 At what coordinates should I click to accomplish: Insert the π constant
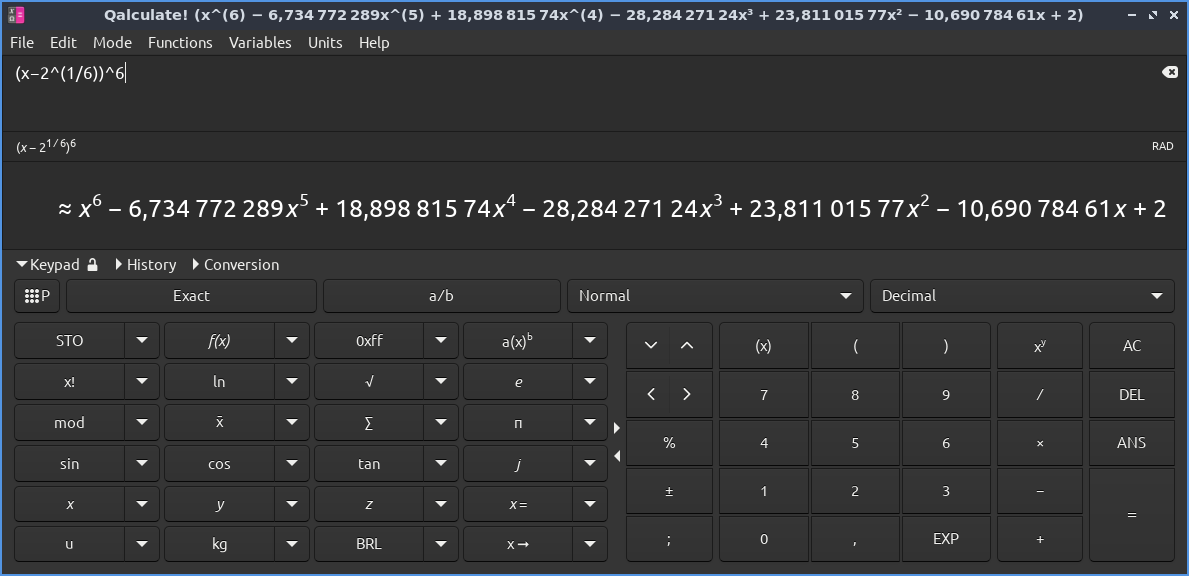point(519,422)
